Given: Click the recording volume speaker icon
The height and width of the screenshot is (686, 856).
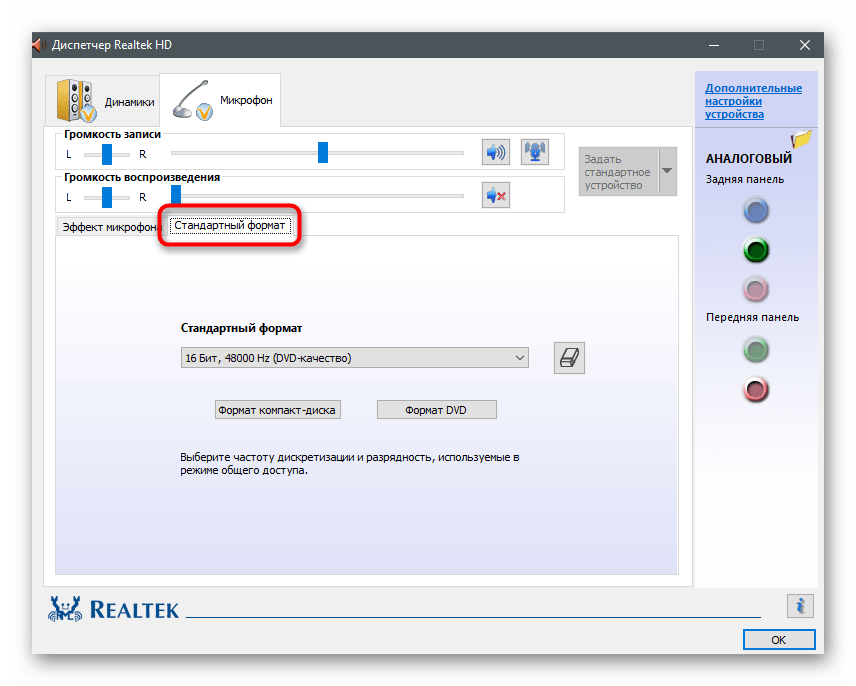Looking at the screenshot, I should point(496,152).
